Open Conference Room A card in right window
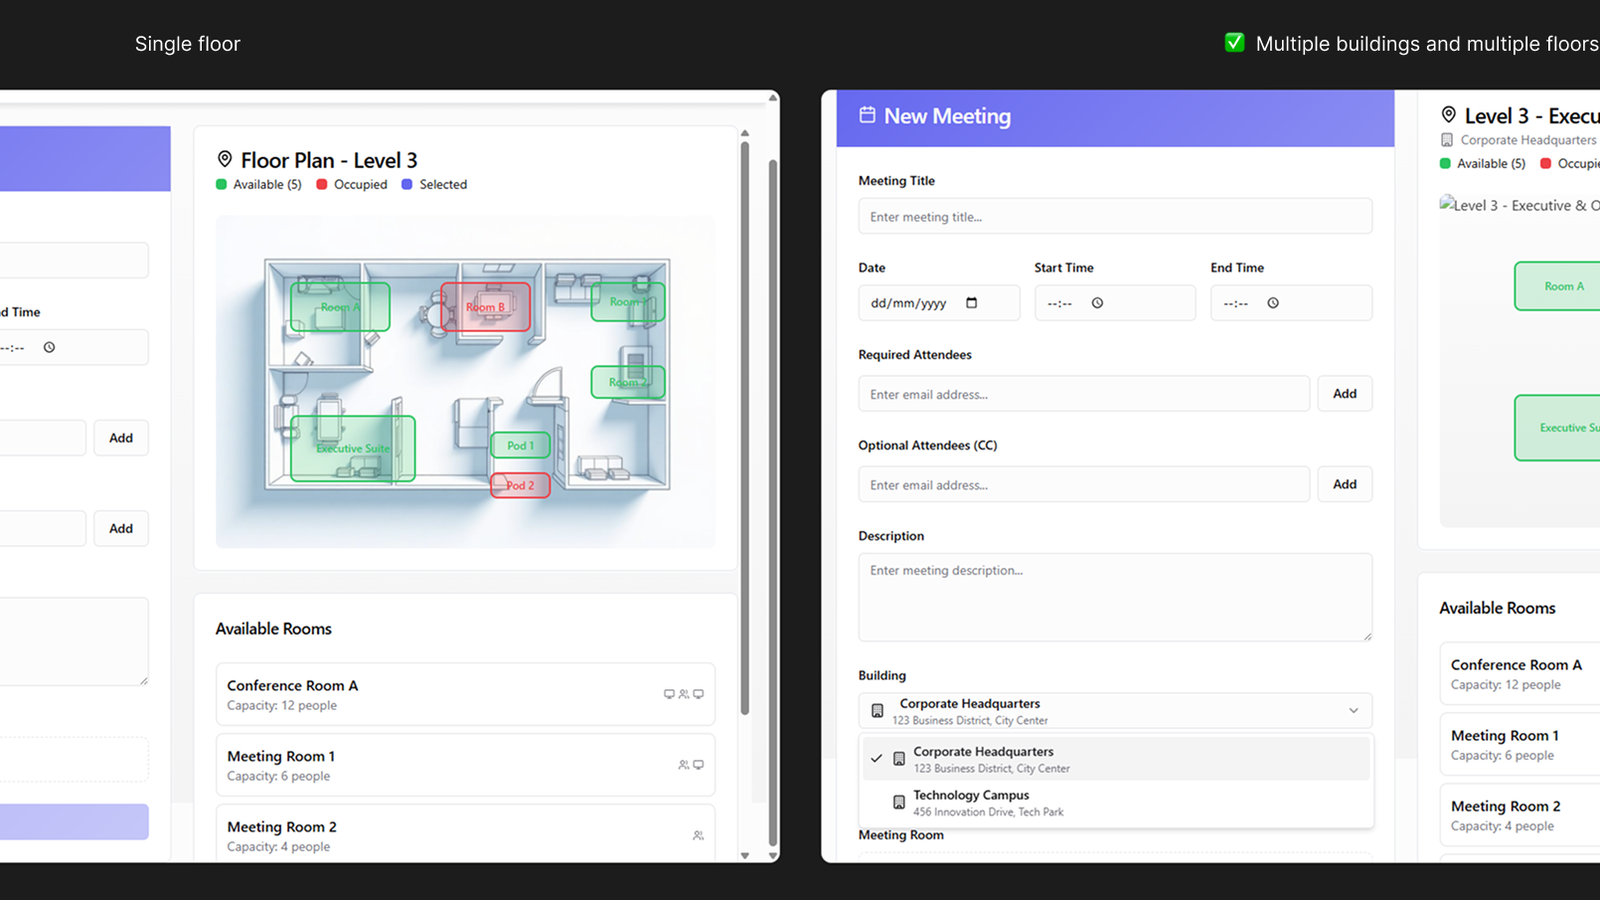1600x900 pixels. pyautogui.click(x=1520, y=674)
